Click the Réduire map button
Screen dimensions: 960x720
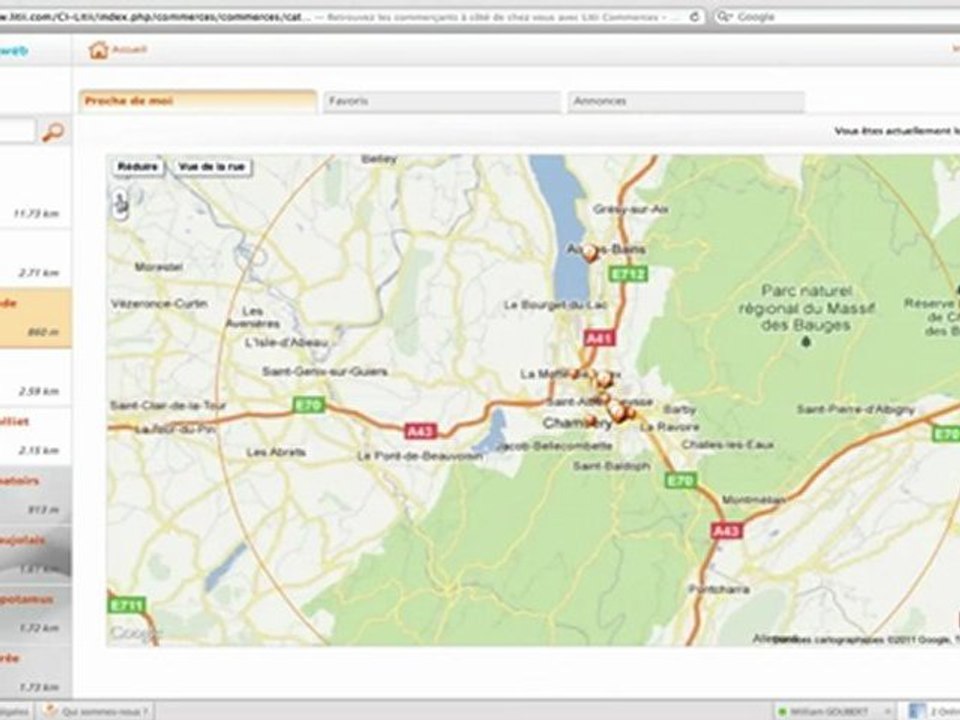pyautogui.click(x=138, y=167)
